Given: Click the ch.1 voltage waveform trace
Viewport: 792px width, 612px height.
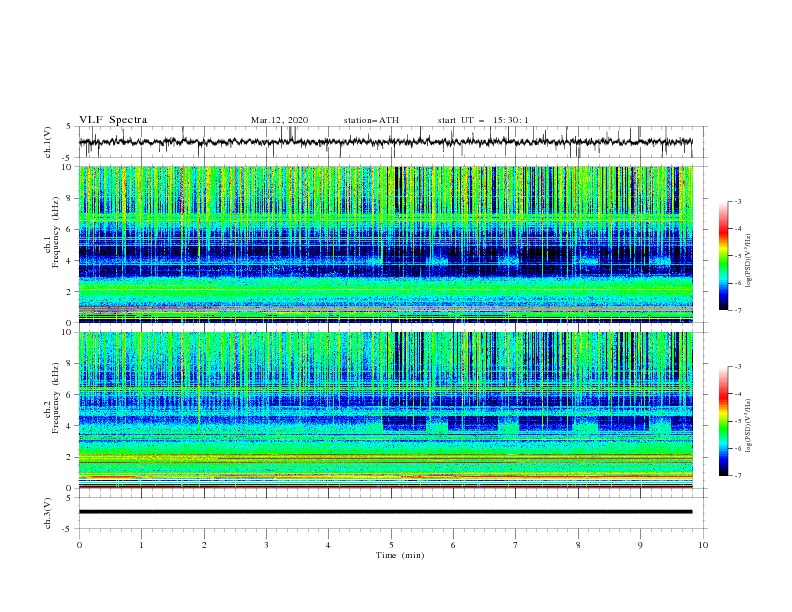Looking at the screenshot, I should [x=385, y=142].
